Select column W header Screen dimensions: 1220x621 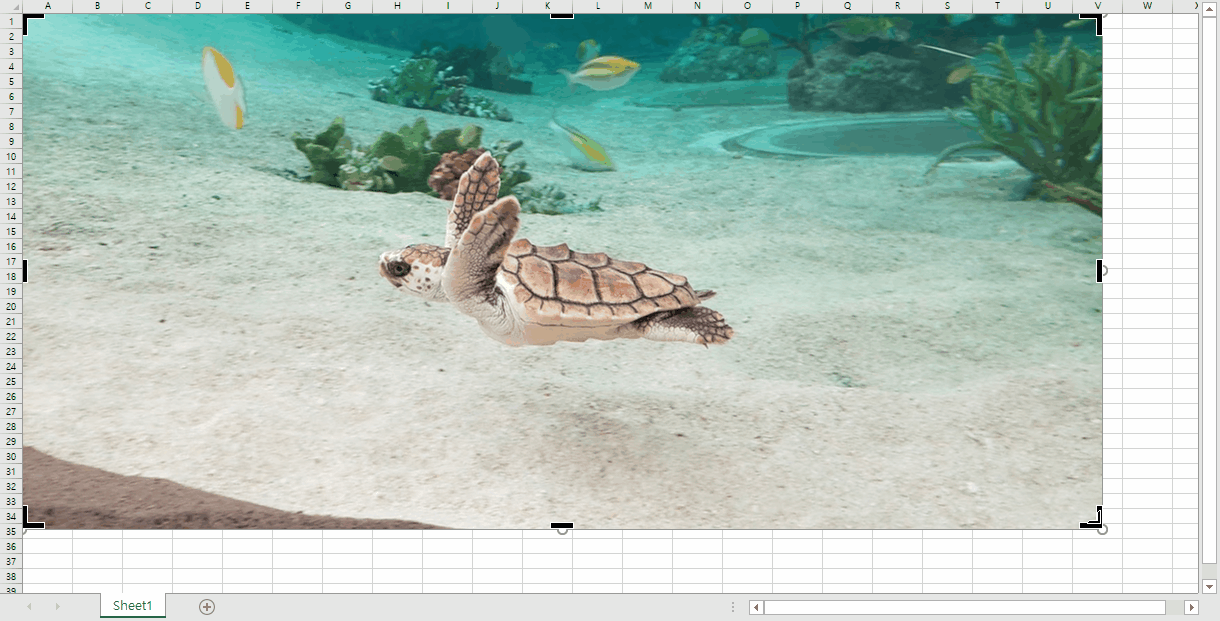click(x=1148, y=6)
